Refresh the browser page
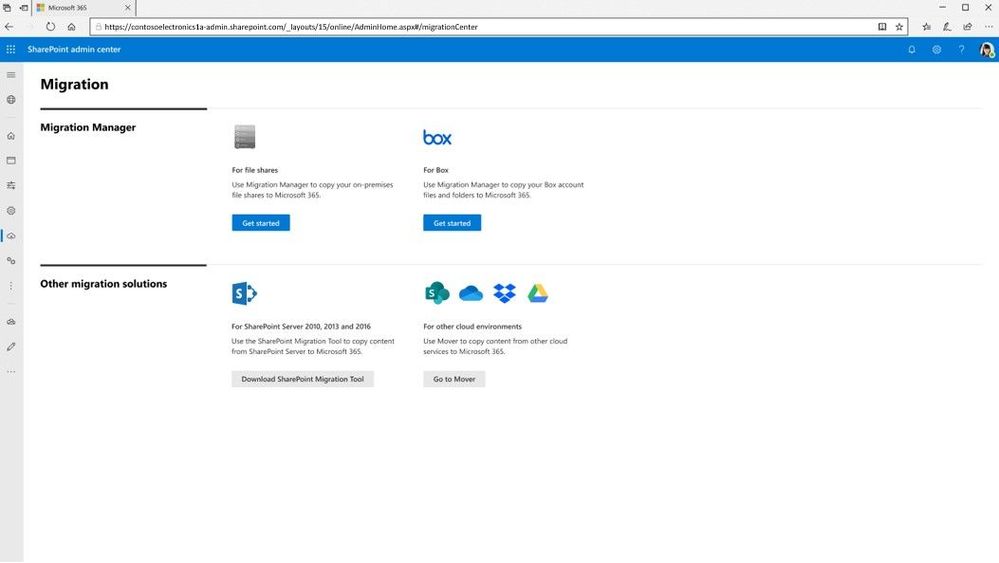999x563 pixels. 50,27
